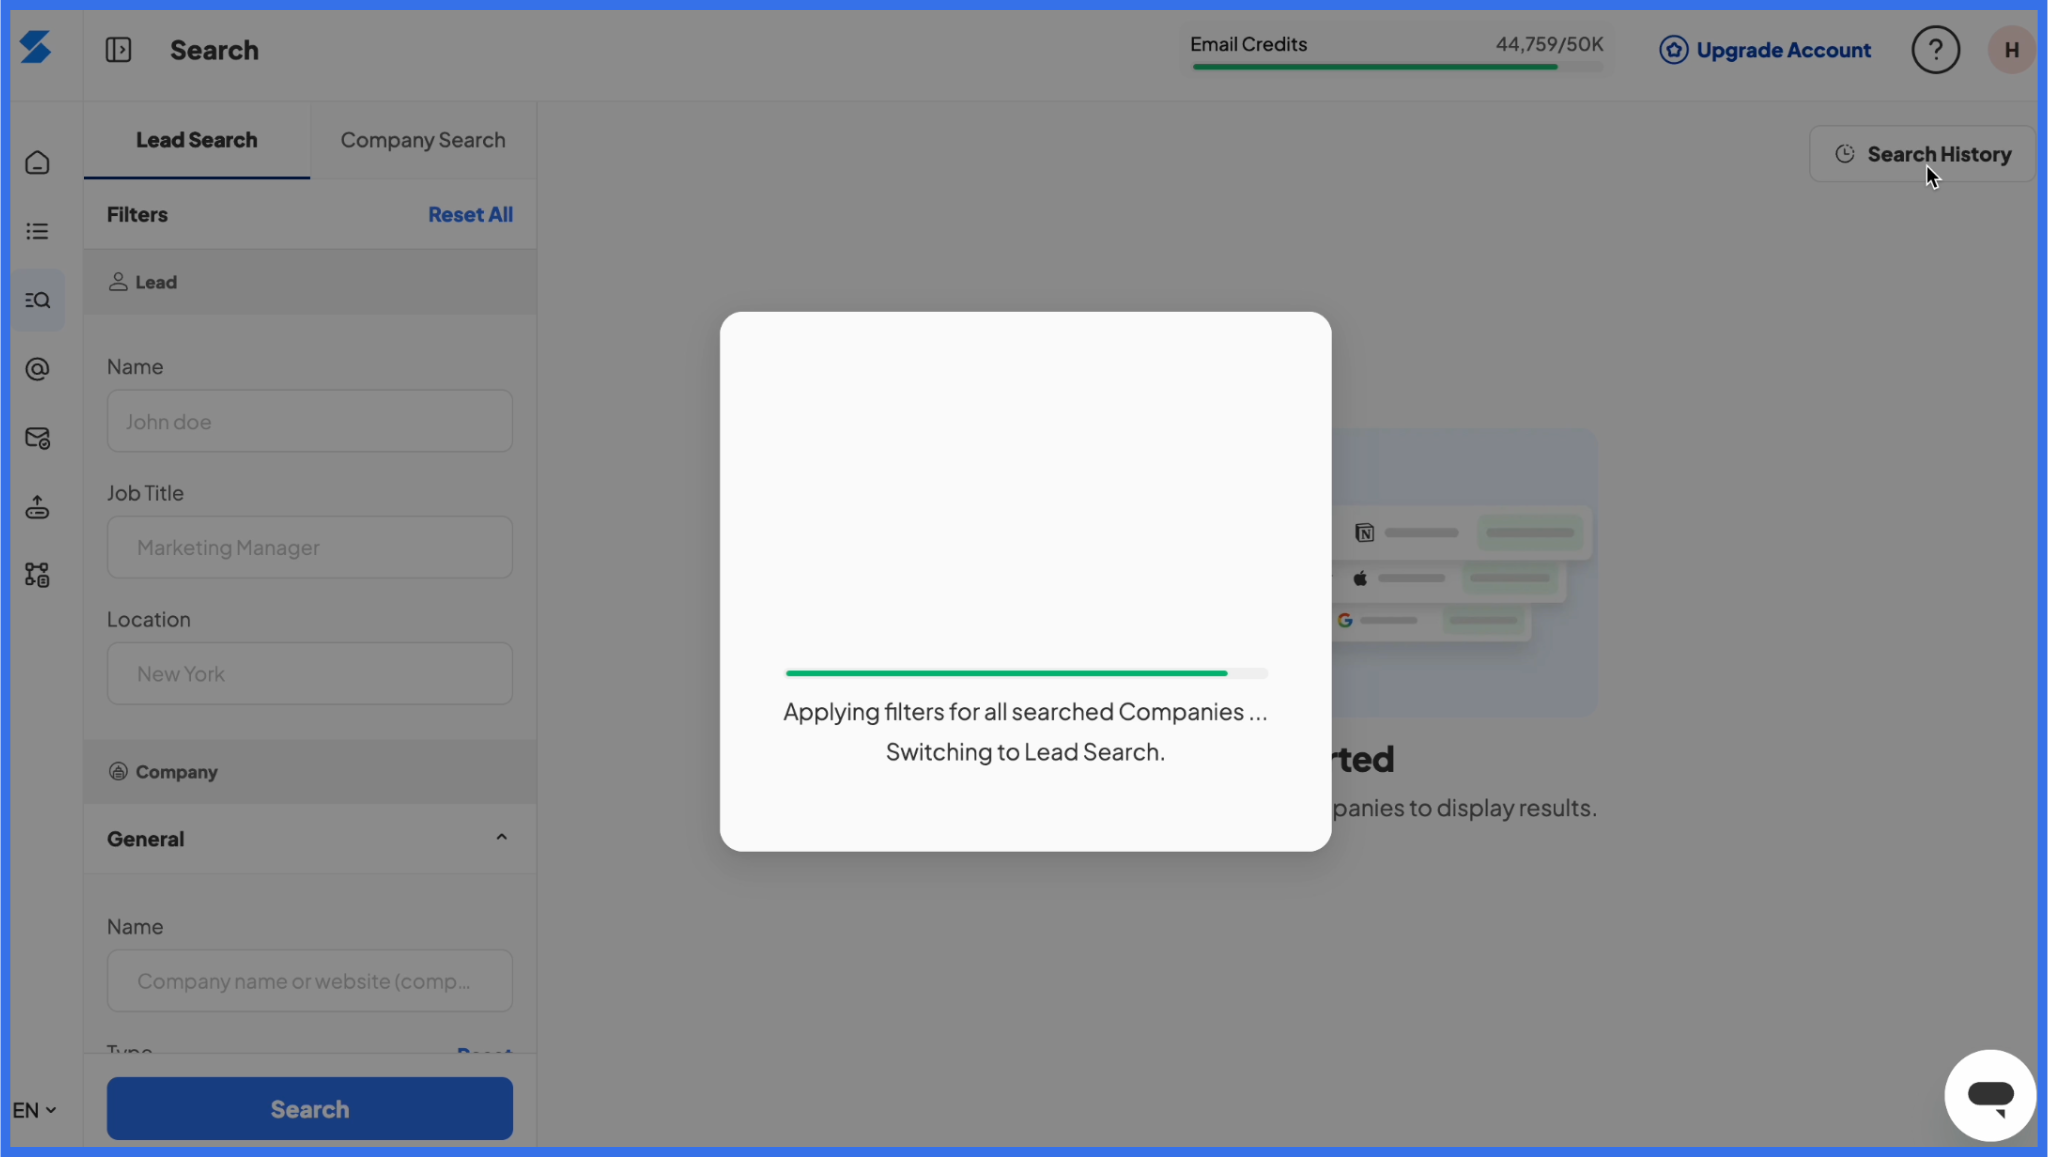Click the Email Credits progress bar
2048x1157 pixels.
point(1397,67)
